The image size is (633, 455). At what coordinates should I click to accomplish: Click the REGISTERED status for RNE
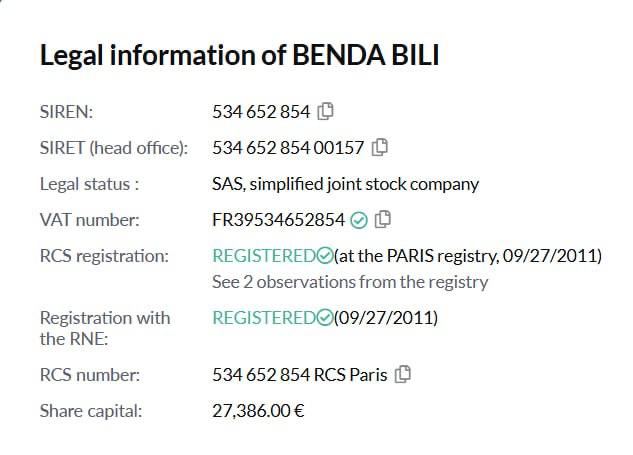264,319
